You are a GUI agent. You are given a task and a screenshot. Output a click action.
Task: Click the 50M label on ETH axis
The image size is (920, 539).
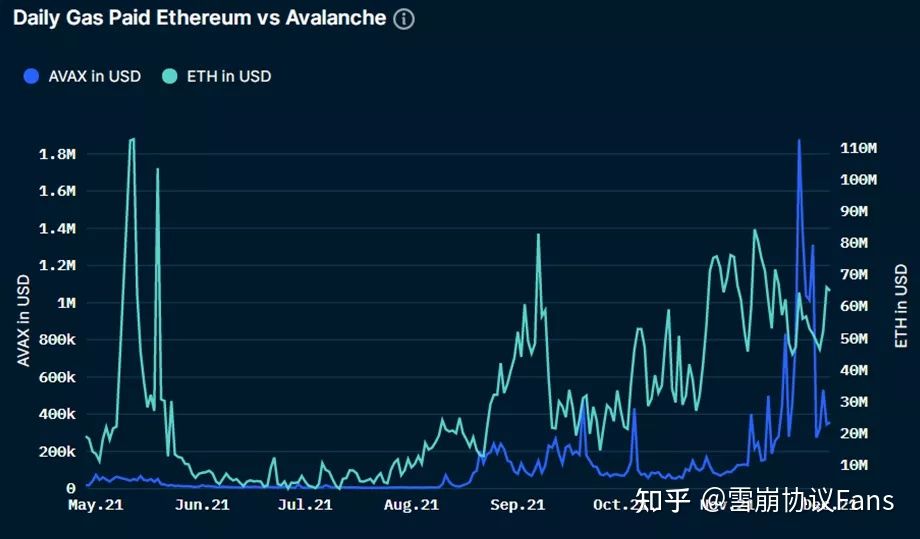[x=854, y=339]
